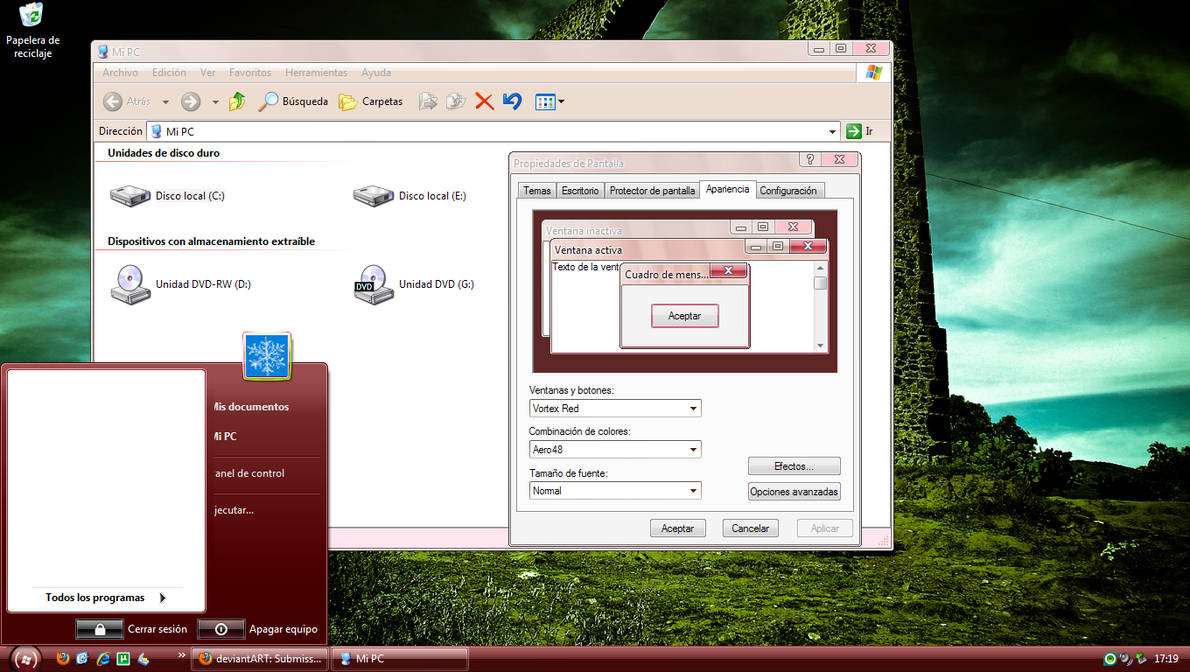Launch Firefox from quick launch
The image size is (1190, 672).
coord(62,658)
